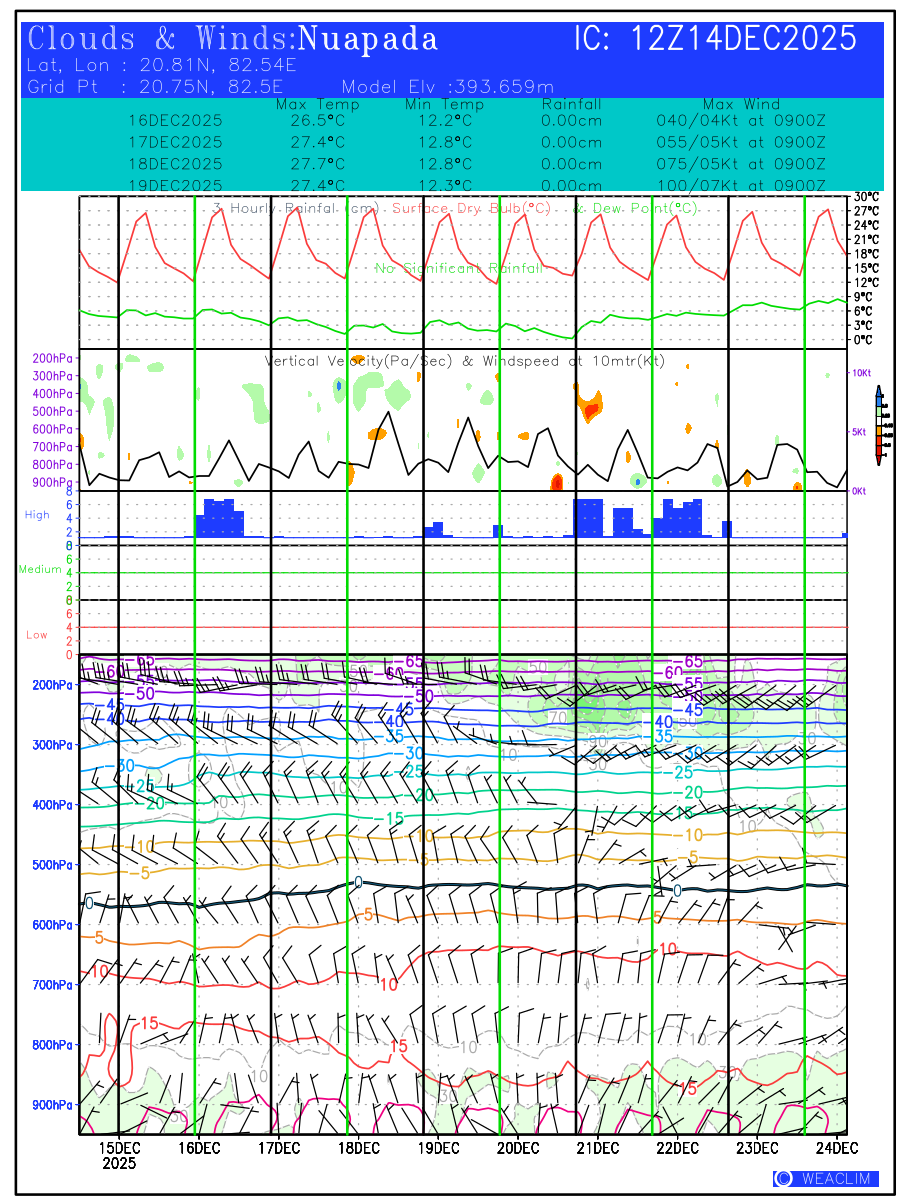Click the IC: 12Z14DEC2025 initial condition text
900x1200 pixels.
[x=715, y=40]
